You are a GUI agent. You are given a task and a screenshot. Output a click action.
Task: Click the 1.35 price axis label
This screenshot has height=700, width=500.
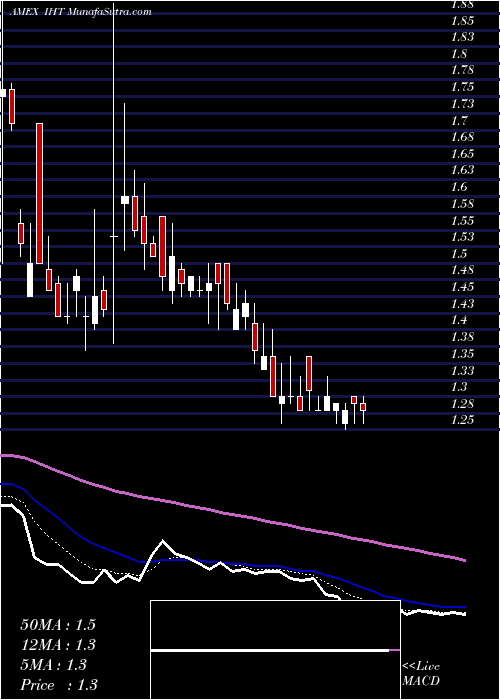pos(462,354)
